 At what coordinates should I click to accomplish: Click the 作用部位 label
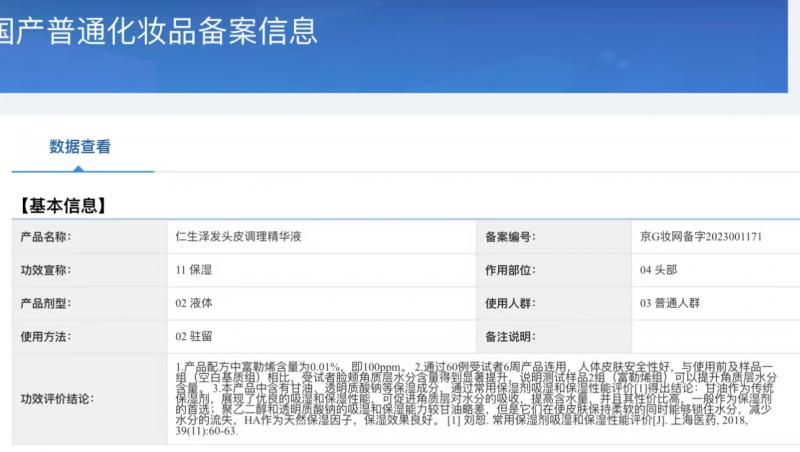510,270
